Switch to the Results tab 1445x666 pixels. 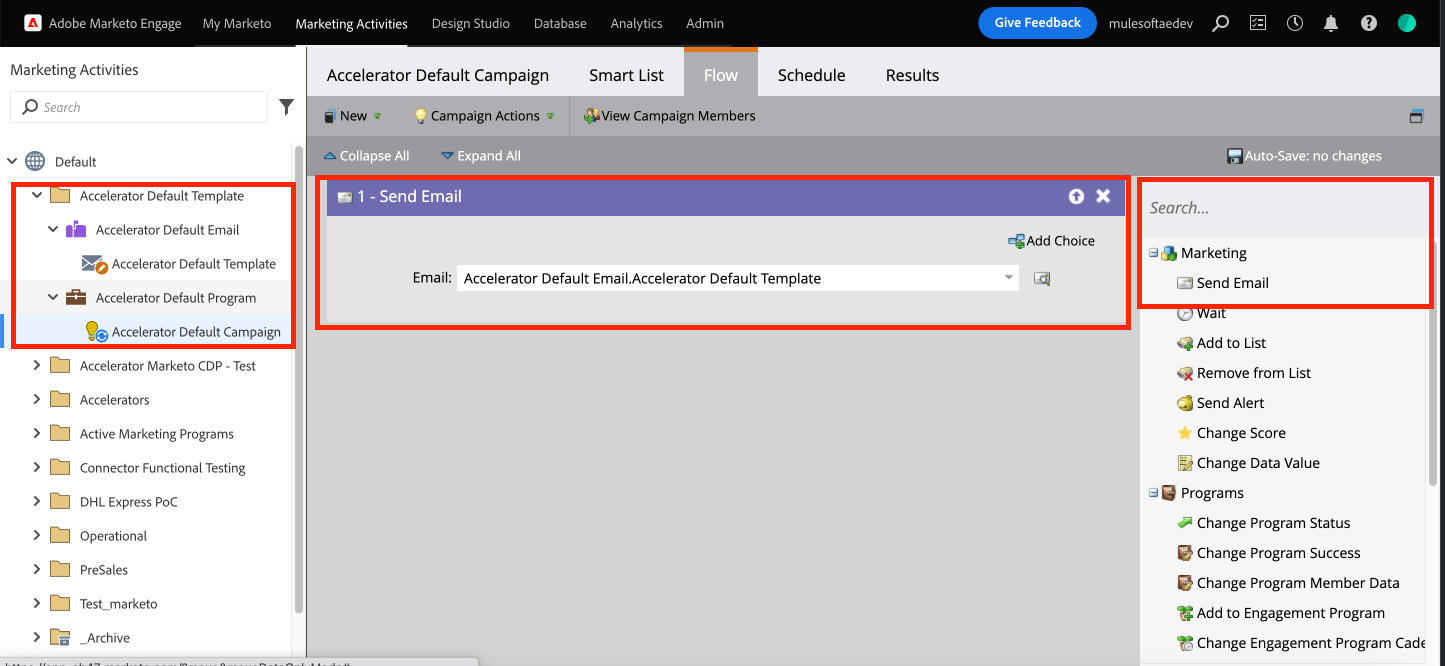pos(912,75)
